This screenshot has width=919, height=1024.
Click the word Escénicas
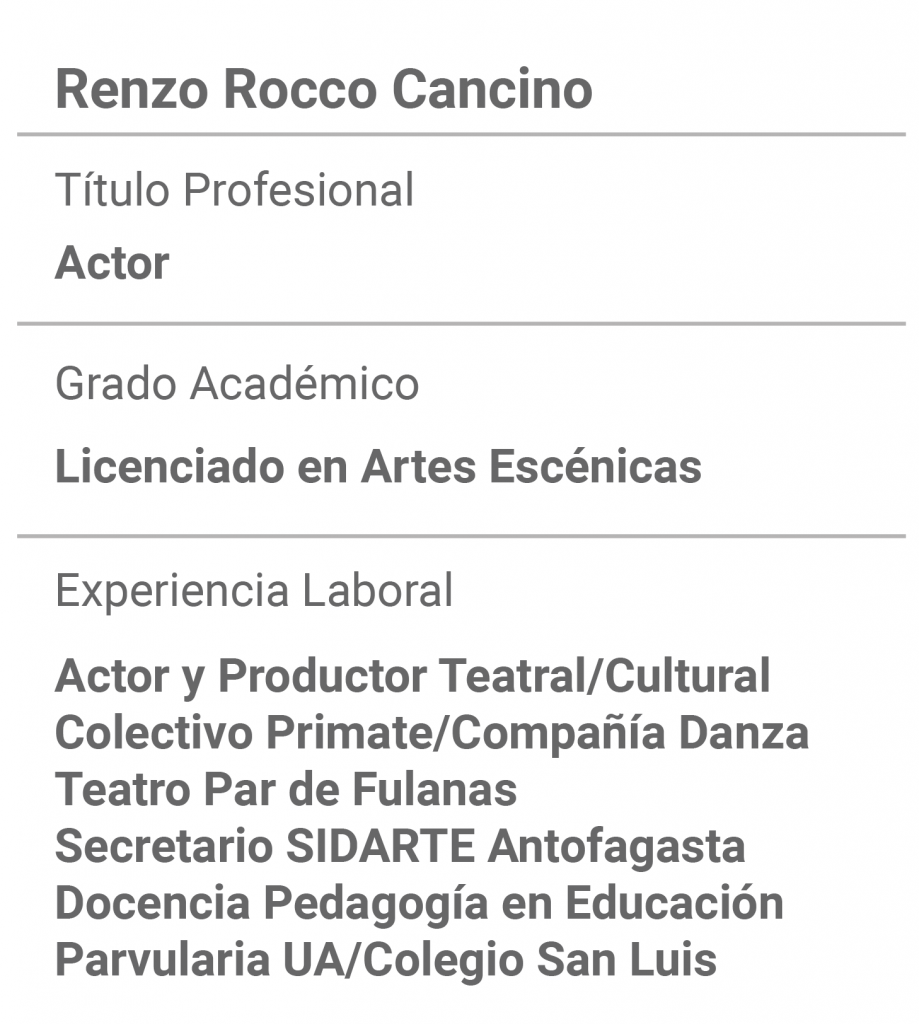tap(596, 466)
